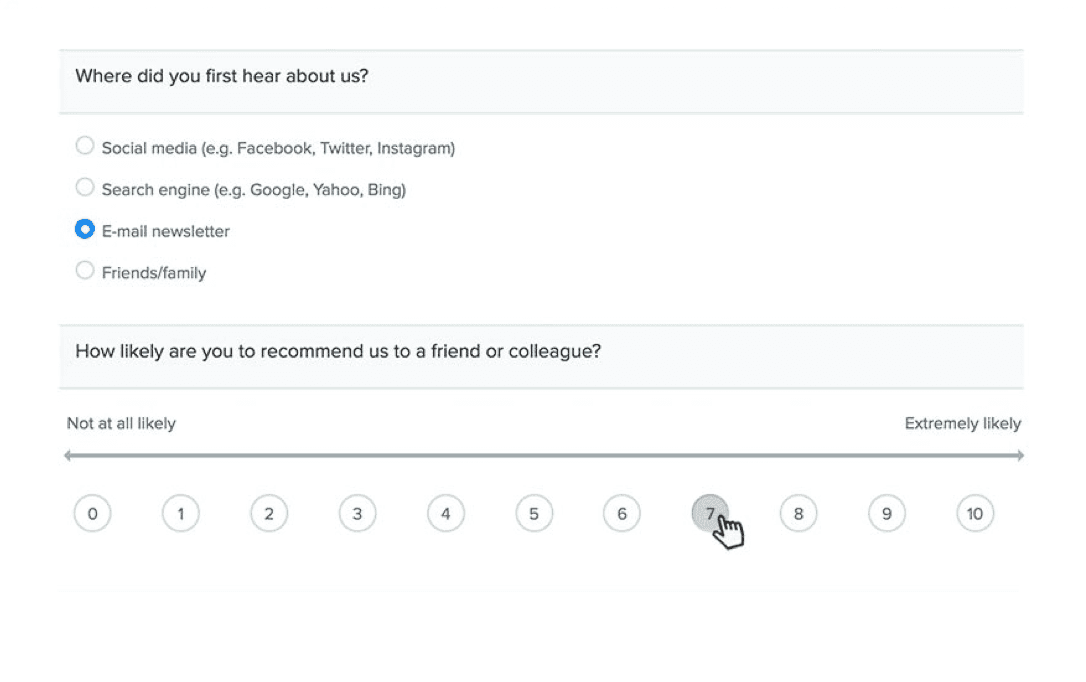Pick rating 6 on recommendation scale
Viewport: 1086px width, 682px height.
(x=622, y=514)
